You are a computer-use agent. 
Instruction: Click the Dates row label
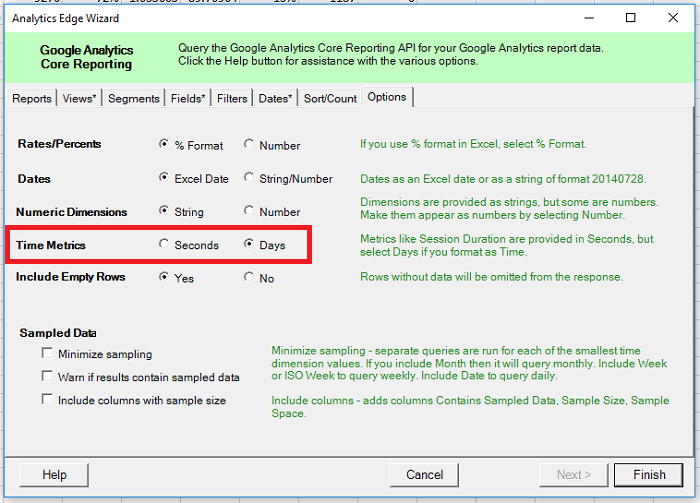34,179
